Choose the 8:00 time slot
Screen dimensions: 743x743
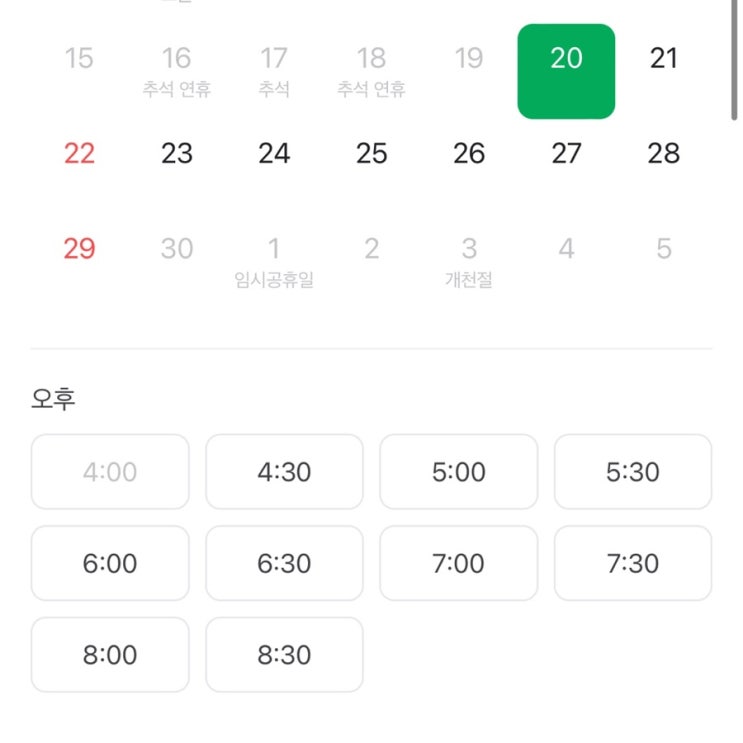coord(110,655)
